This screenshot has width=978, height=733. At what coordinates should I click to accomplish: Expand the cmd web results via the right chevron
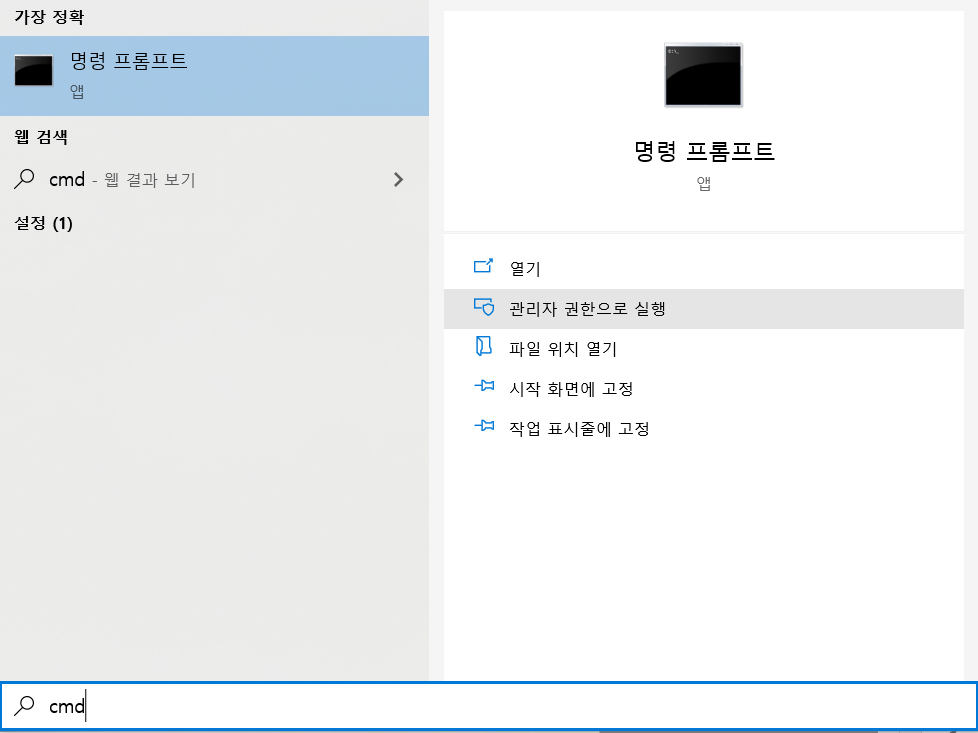click(x=399, y=179)
